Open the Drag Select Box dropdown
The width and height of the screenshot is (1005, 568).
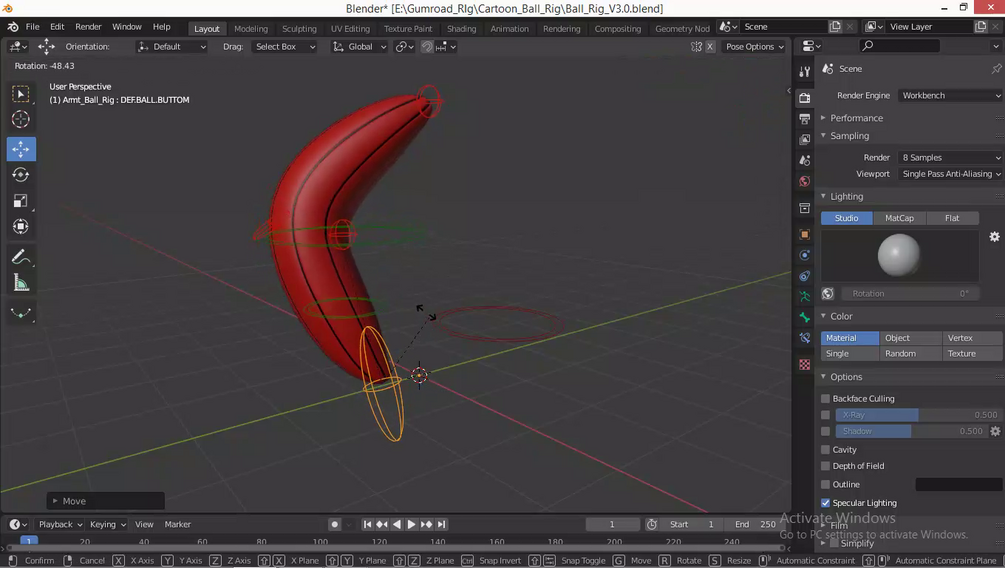pos(285,47)
